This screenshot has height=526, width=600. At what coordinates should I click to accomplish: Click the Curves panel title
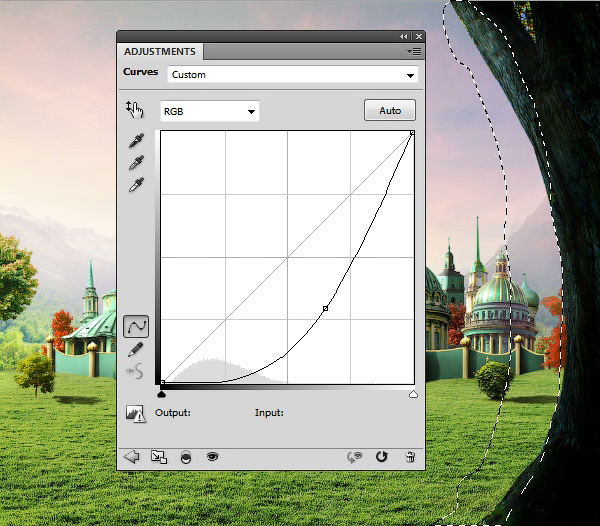click(140, 72)
